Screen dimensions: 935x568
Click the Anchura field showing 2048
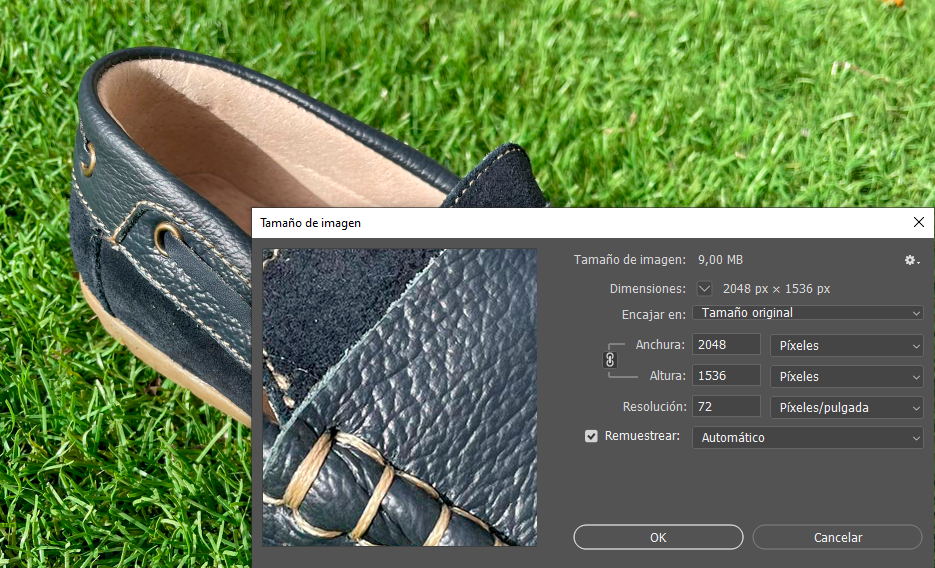(x=726, y=344)
